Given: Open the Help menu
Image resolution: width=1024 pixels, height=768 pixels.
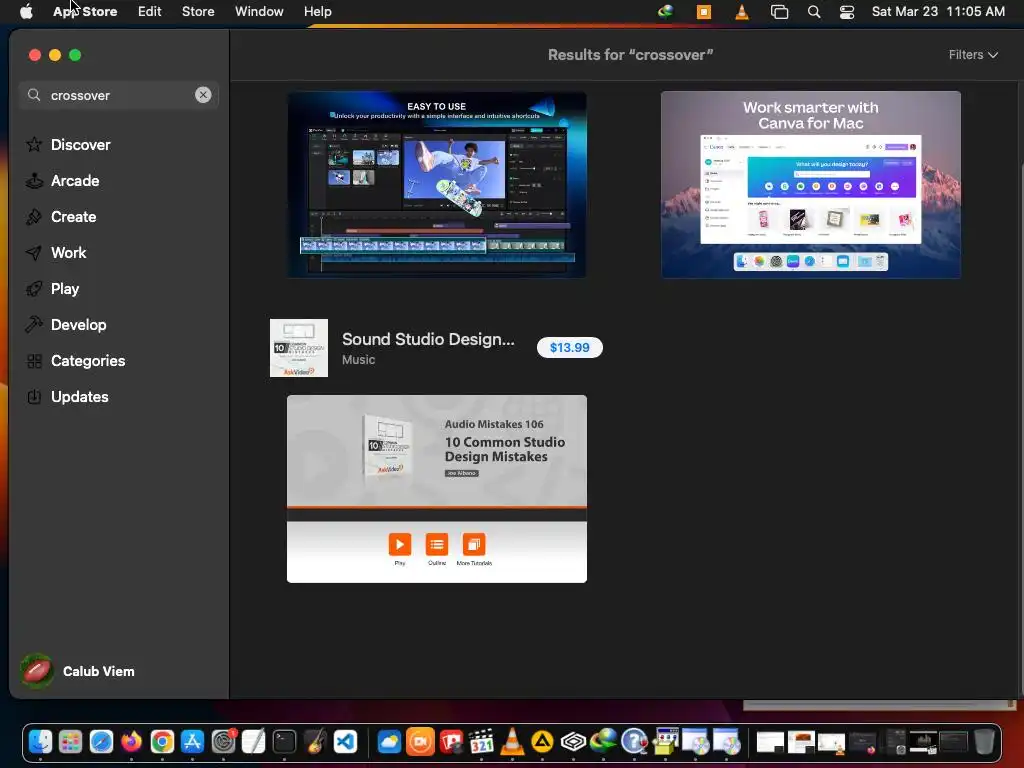Looking at the screenshot, I should (317, 12).
